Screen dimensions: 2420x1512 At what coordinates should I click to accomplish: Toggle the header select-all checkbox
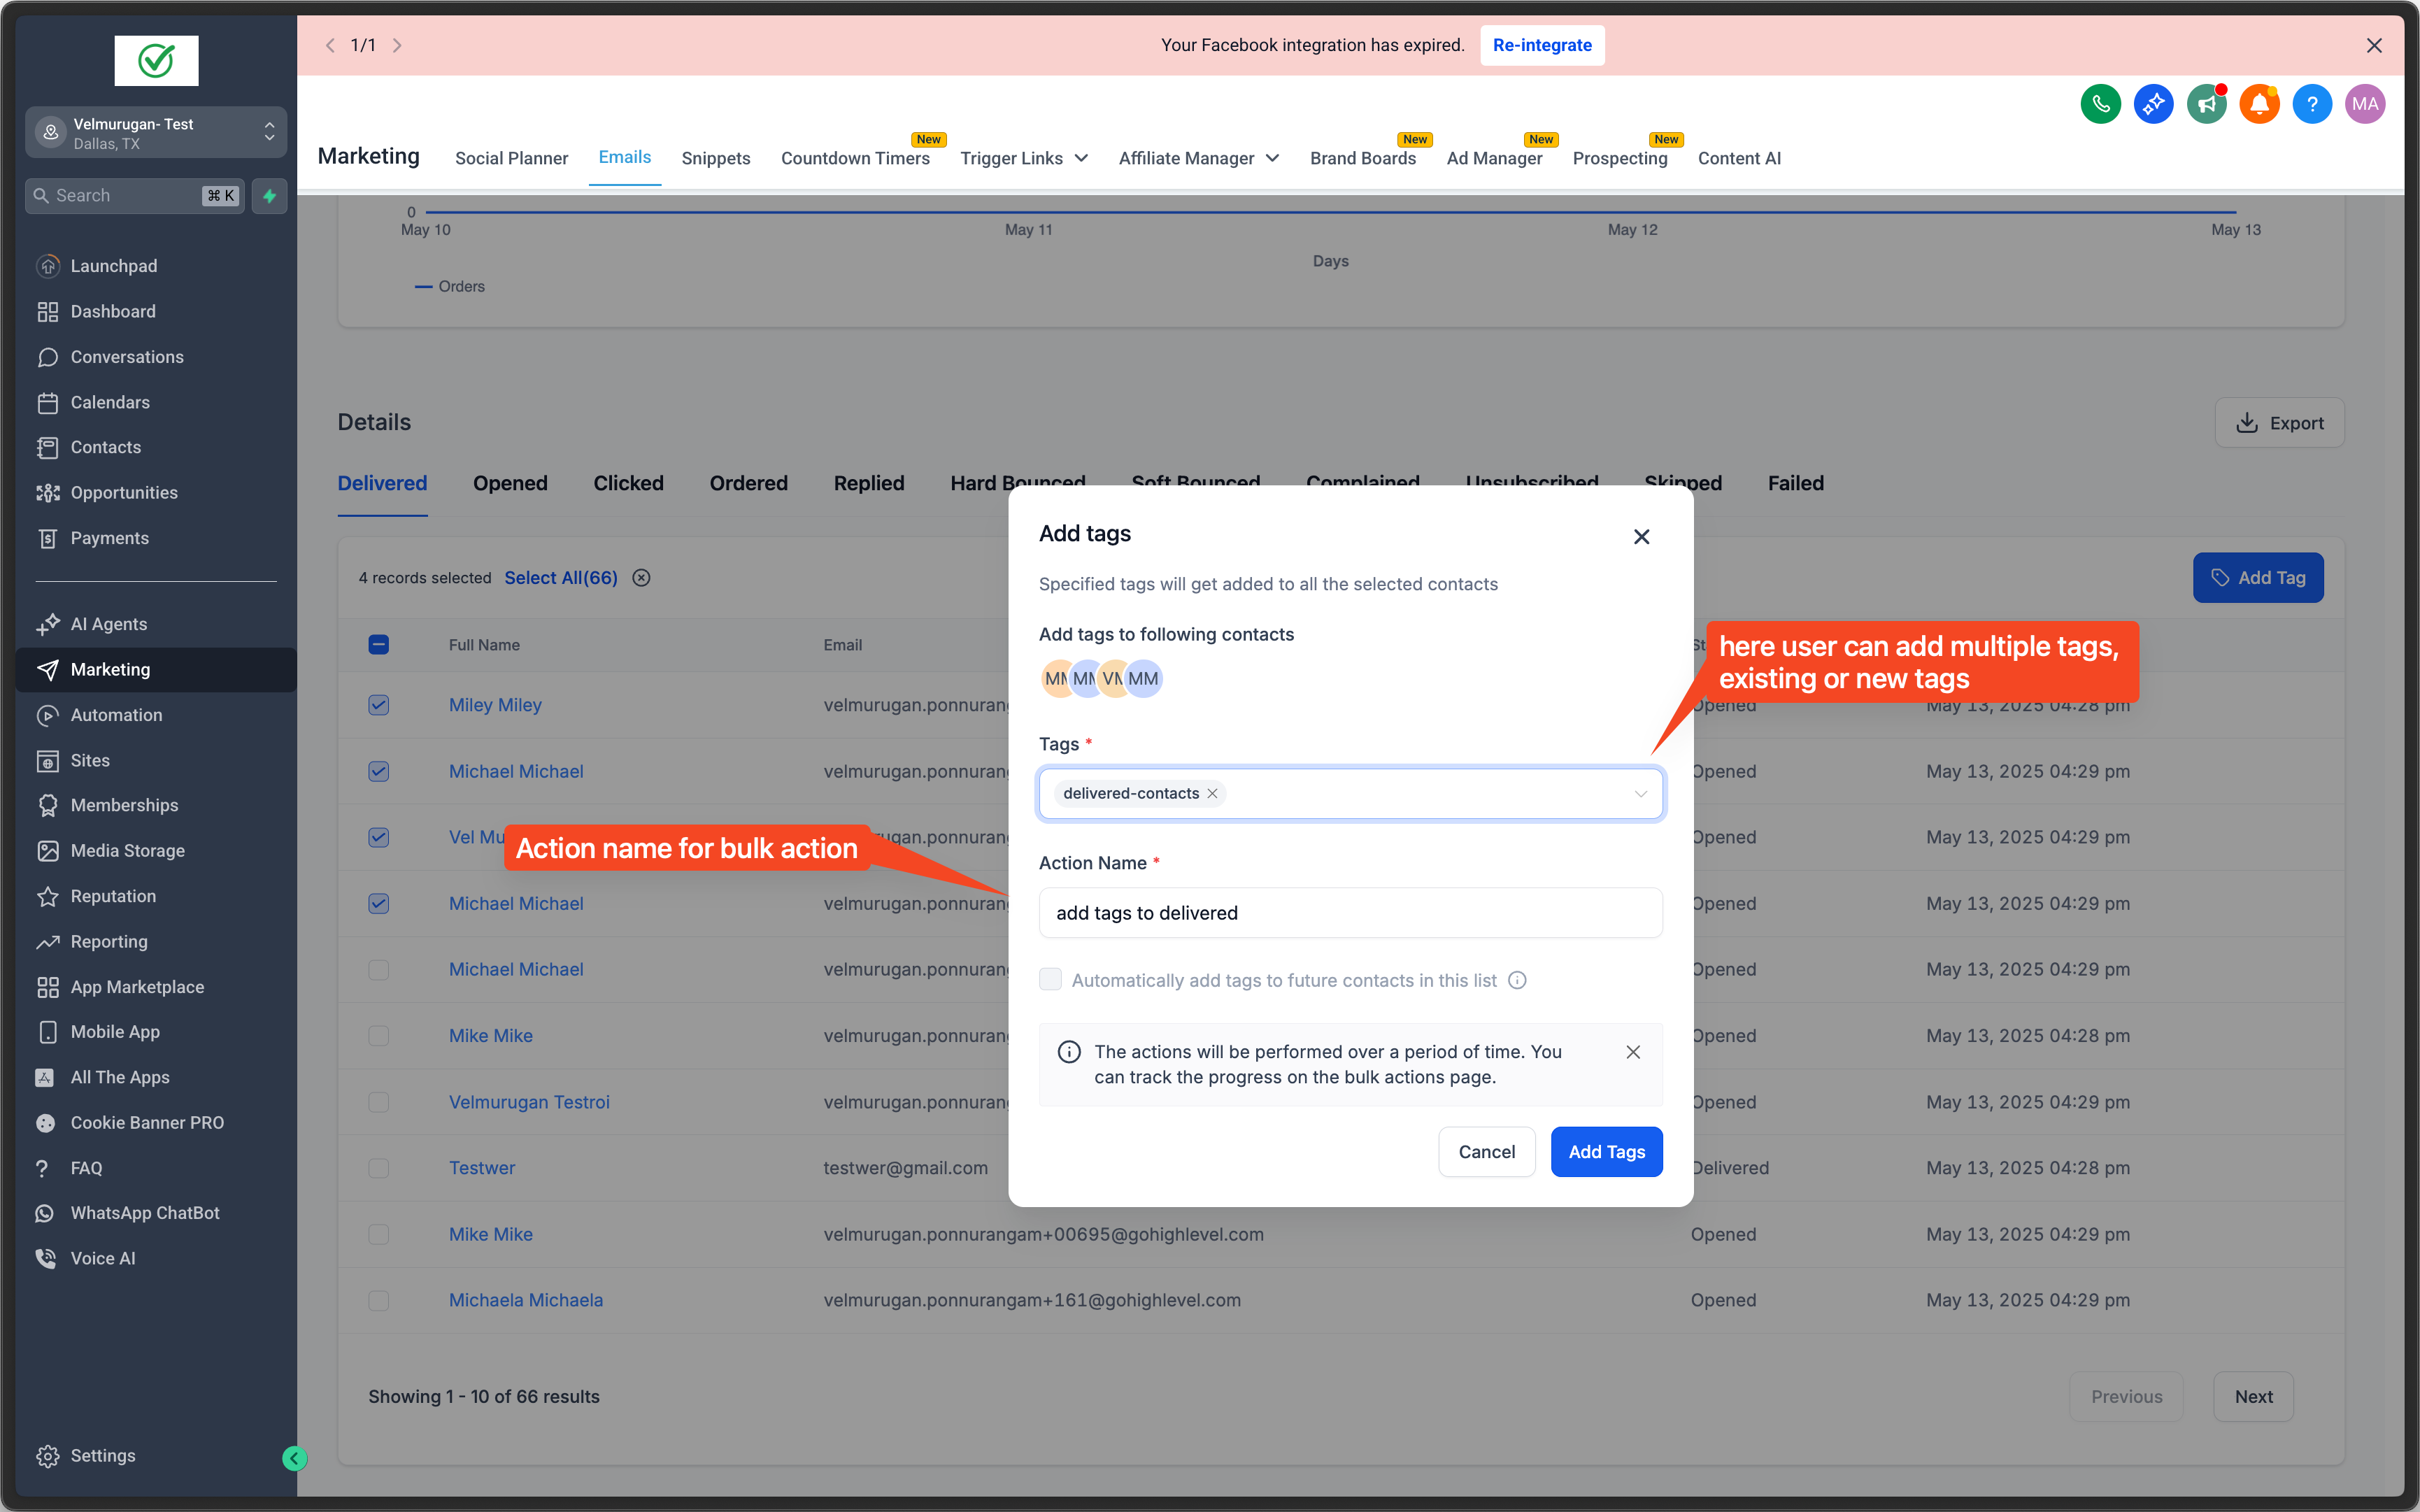point(378,645)
